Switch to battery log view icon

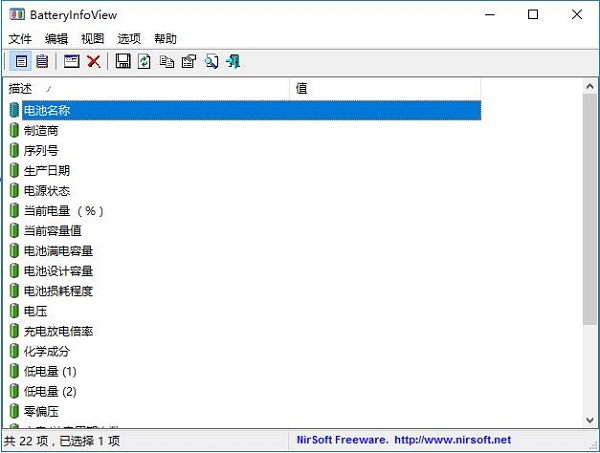pos(42,61)
